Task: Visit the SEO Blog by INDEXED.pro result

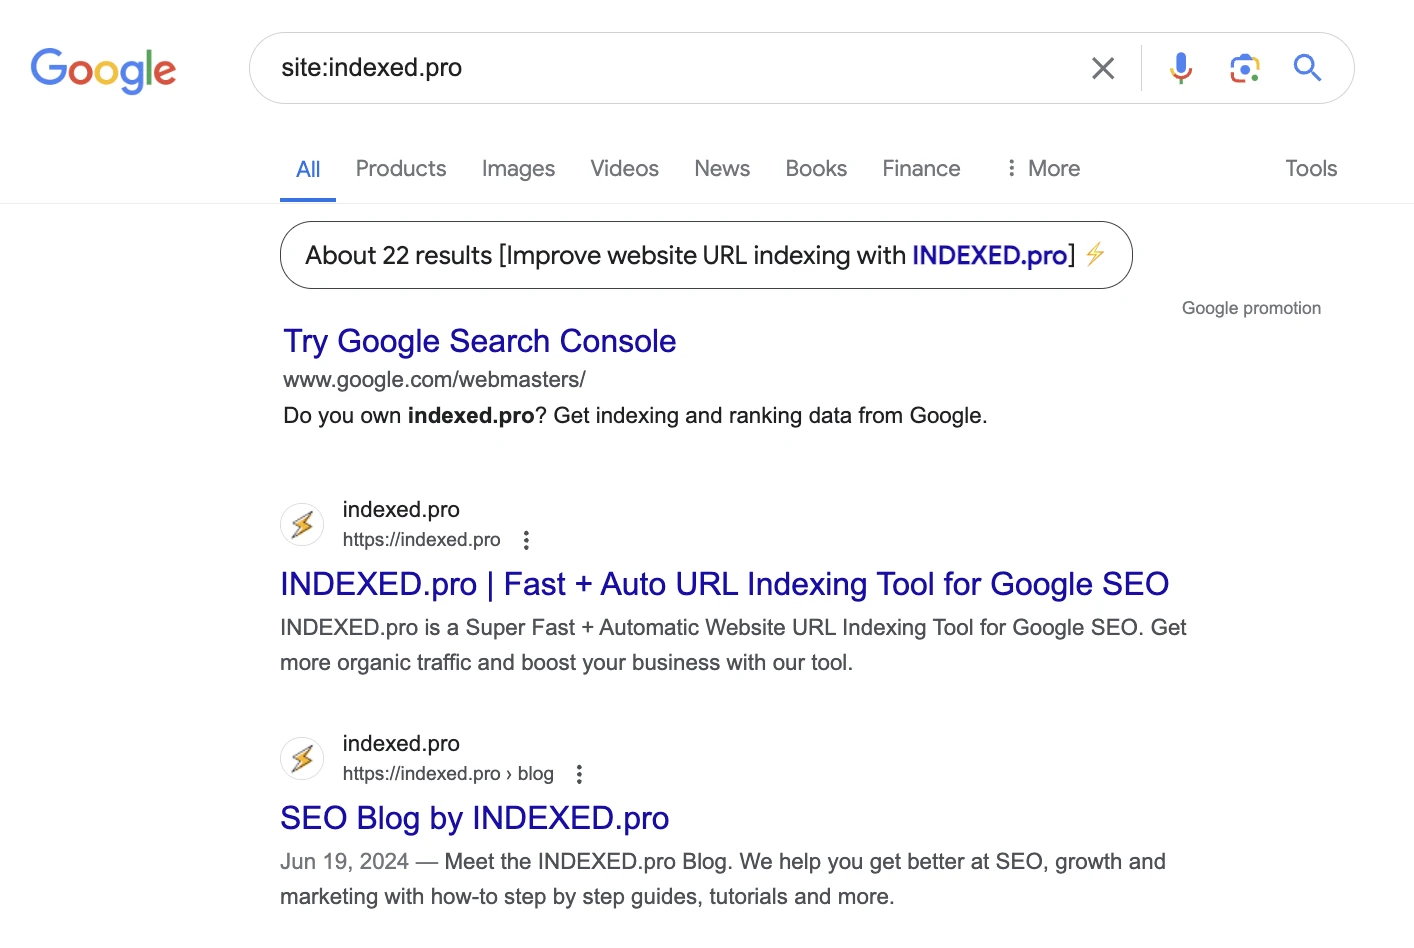Action: (474, 818)
